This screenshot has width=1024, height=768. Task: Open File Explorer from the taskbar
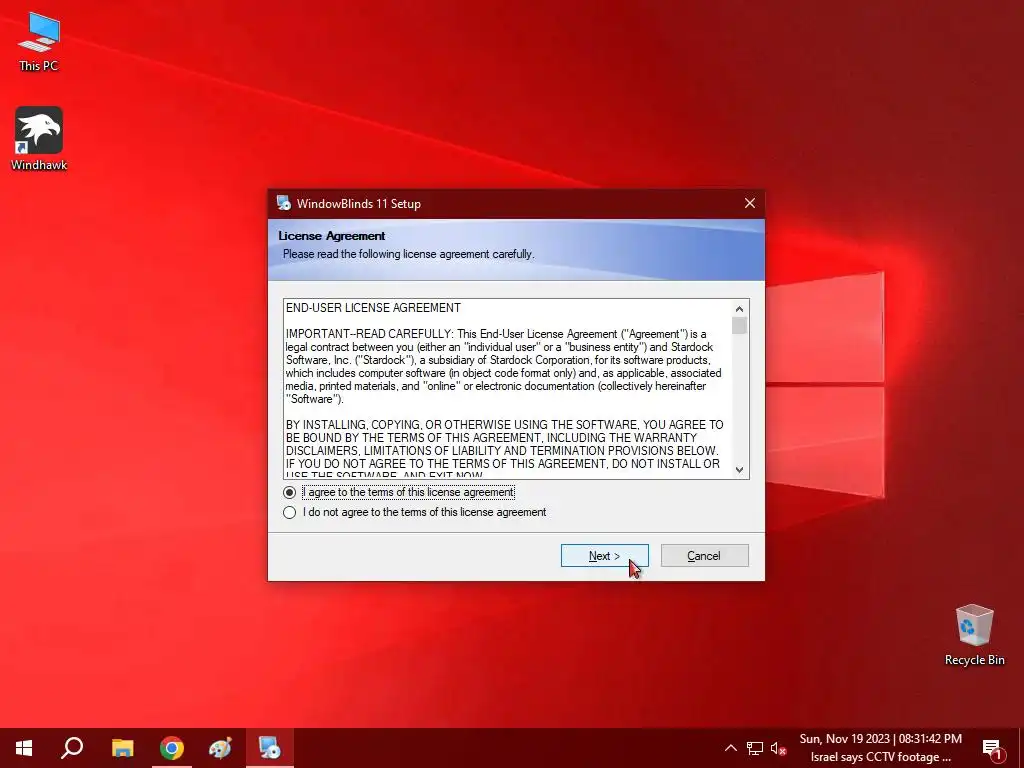click(x=122, y=748)
